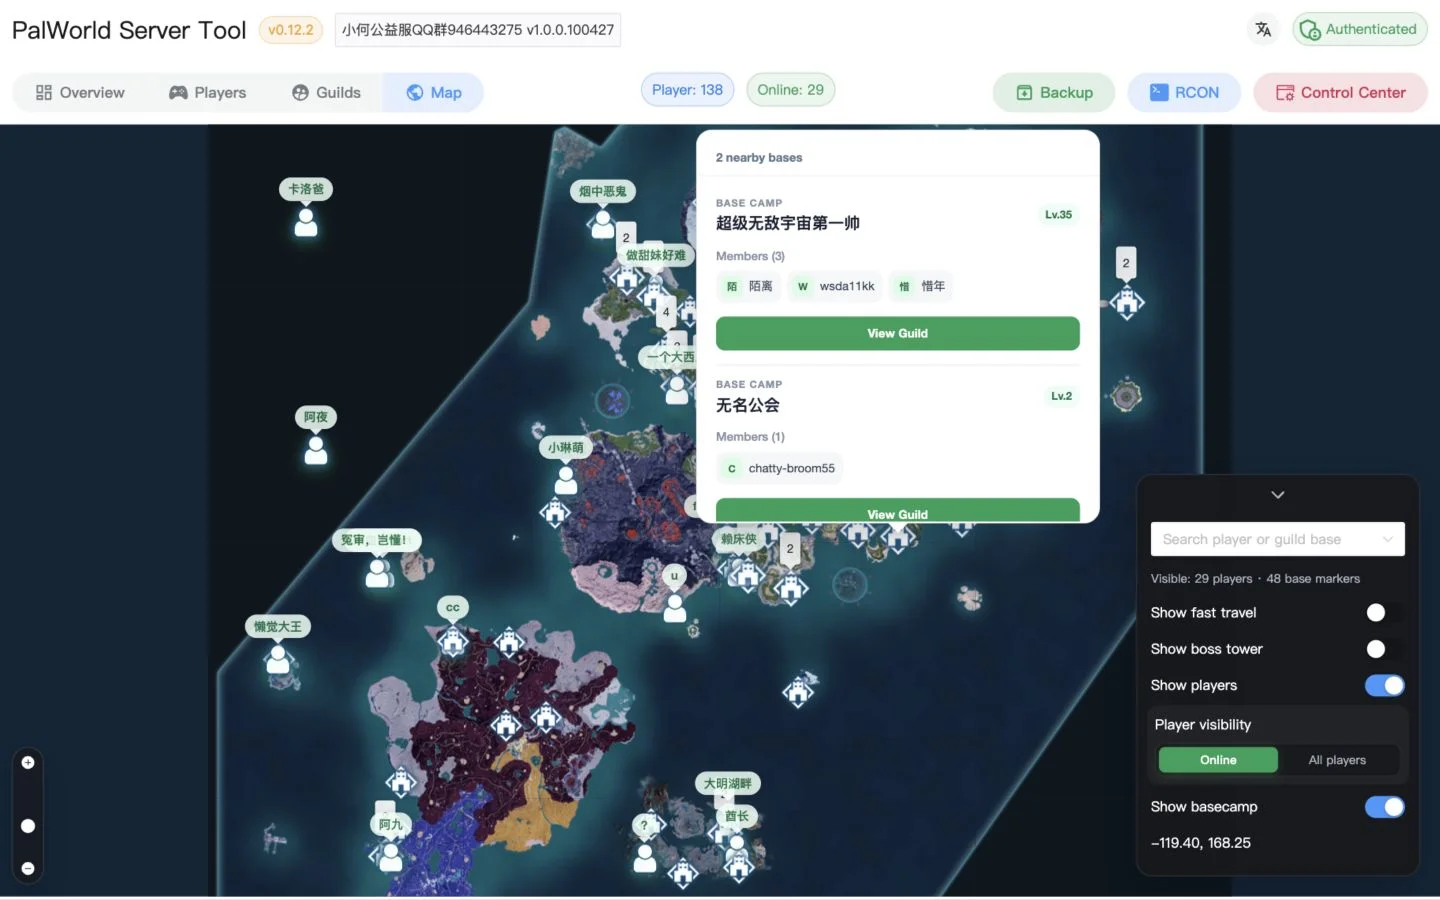This screenshot has width=1440, height=900.
Task: Disable the Show players switch
Action: click(x=1385, y=685)
